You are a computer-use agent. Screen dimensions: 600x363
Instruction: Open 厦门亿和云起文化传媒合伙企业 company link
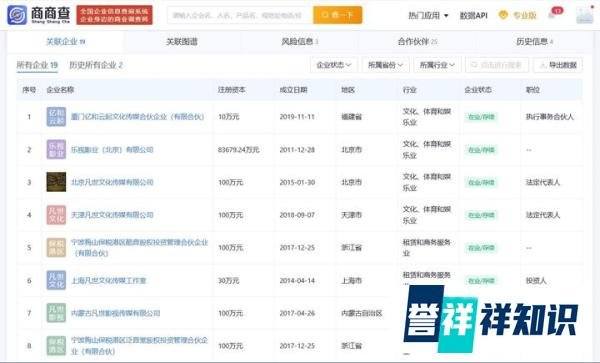coord(138,117)
